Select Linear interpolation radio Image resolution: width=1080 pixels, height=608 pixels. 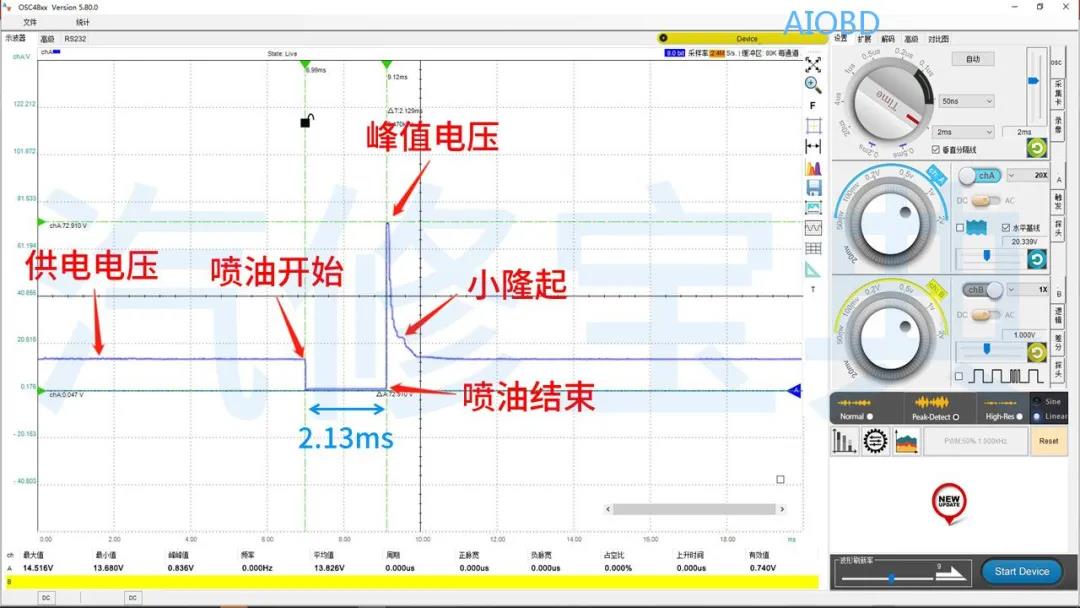[1037, 417]
